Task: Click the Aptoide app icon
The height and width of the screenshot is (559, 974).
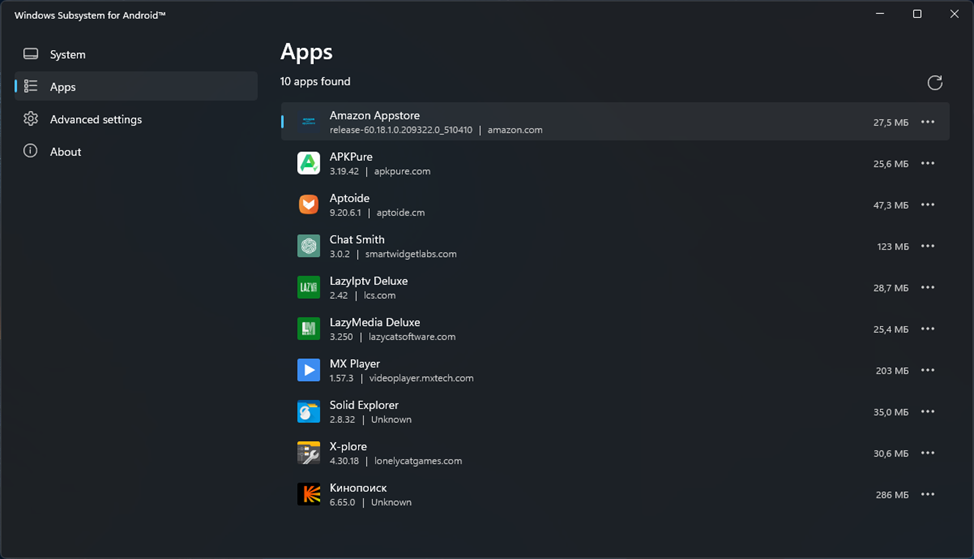Action: tap(309, 204)
